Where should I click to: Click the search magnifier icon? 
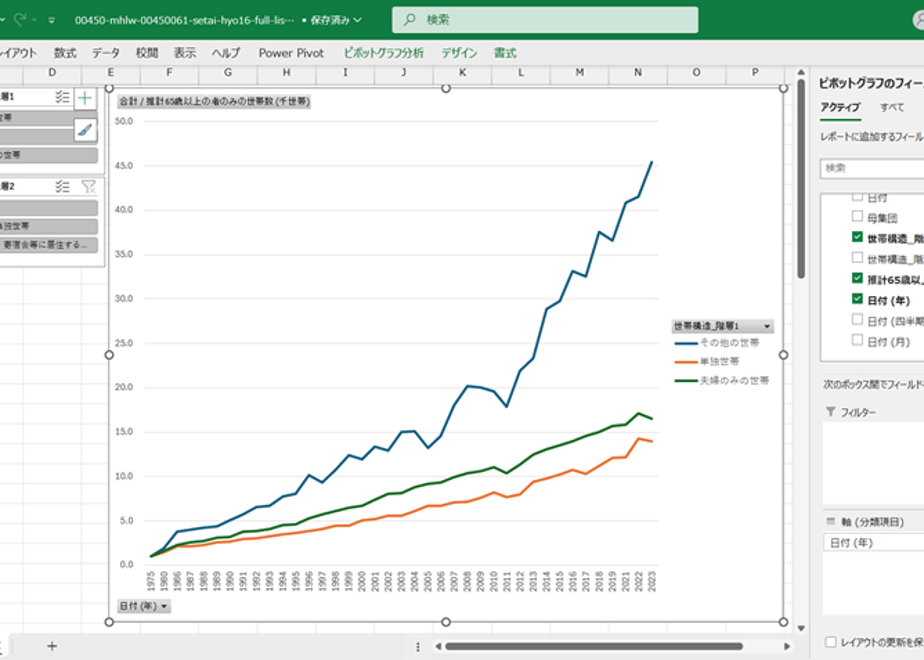tap(409, 20)
